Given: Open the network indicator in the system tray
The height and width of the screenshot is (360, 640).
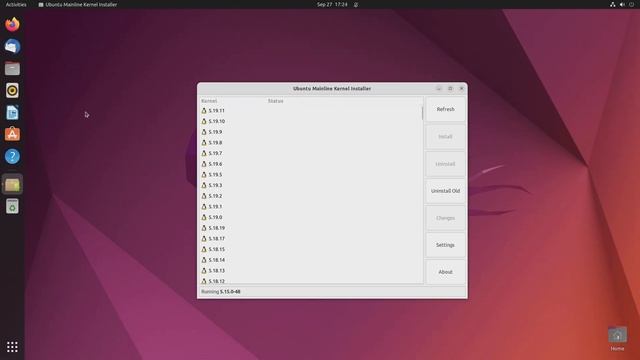Looking at the screenshot, I should [x=613, y=4].
